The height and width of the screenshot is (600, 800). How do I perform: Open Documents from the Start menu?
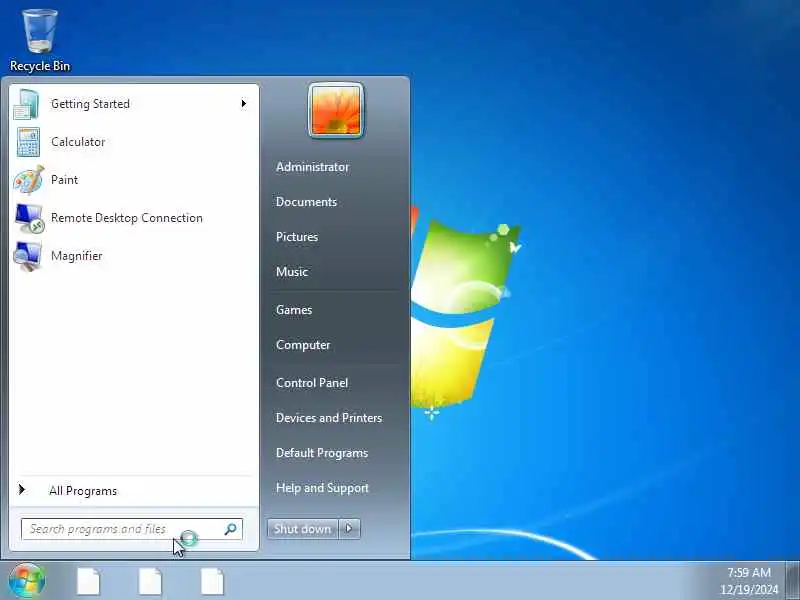[306, 202]
